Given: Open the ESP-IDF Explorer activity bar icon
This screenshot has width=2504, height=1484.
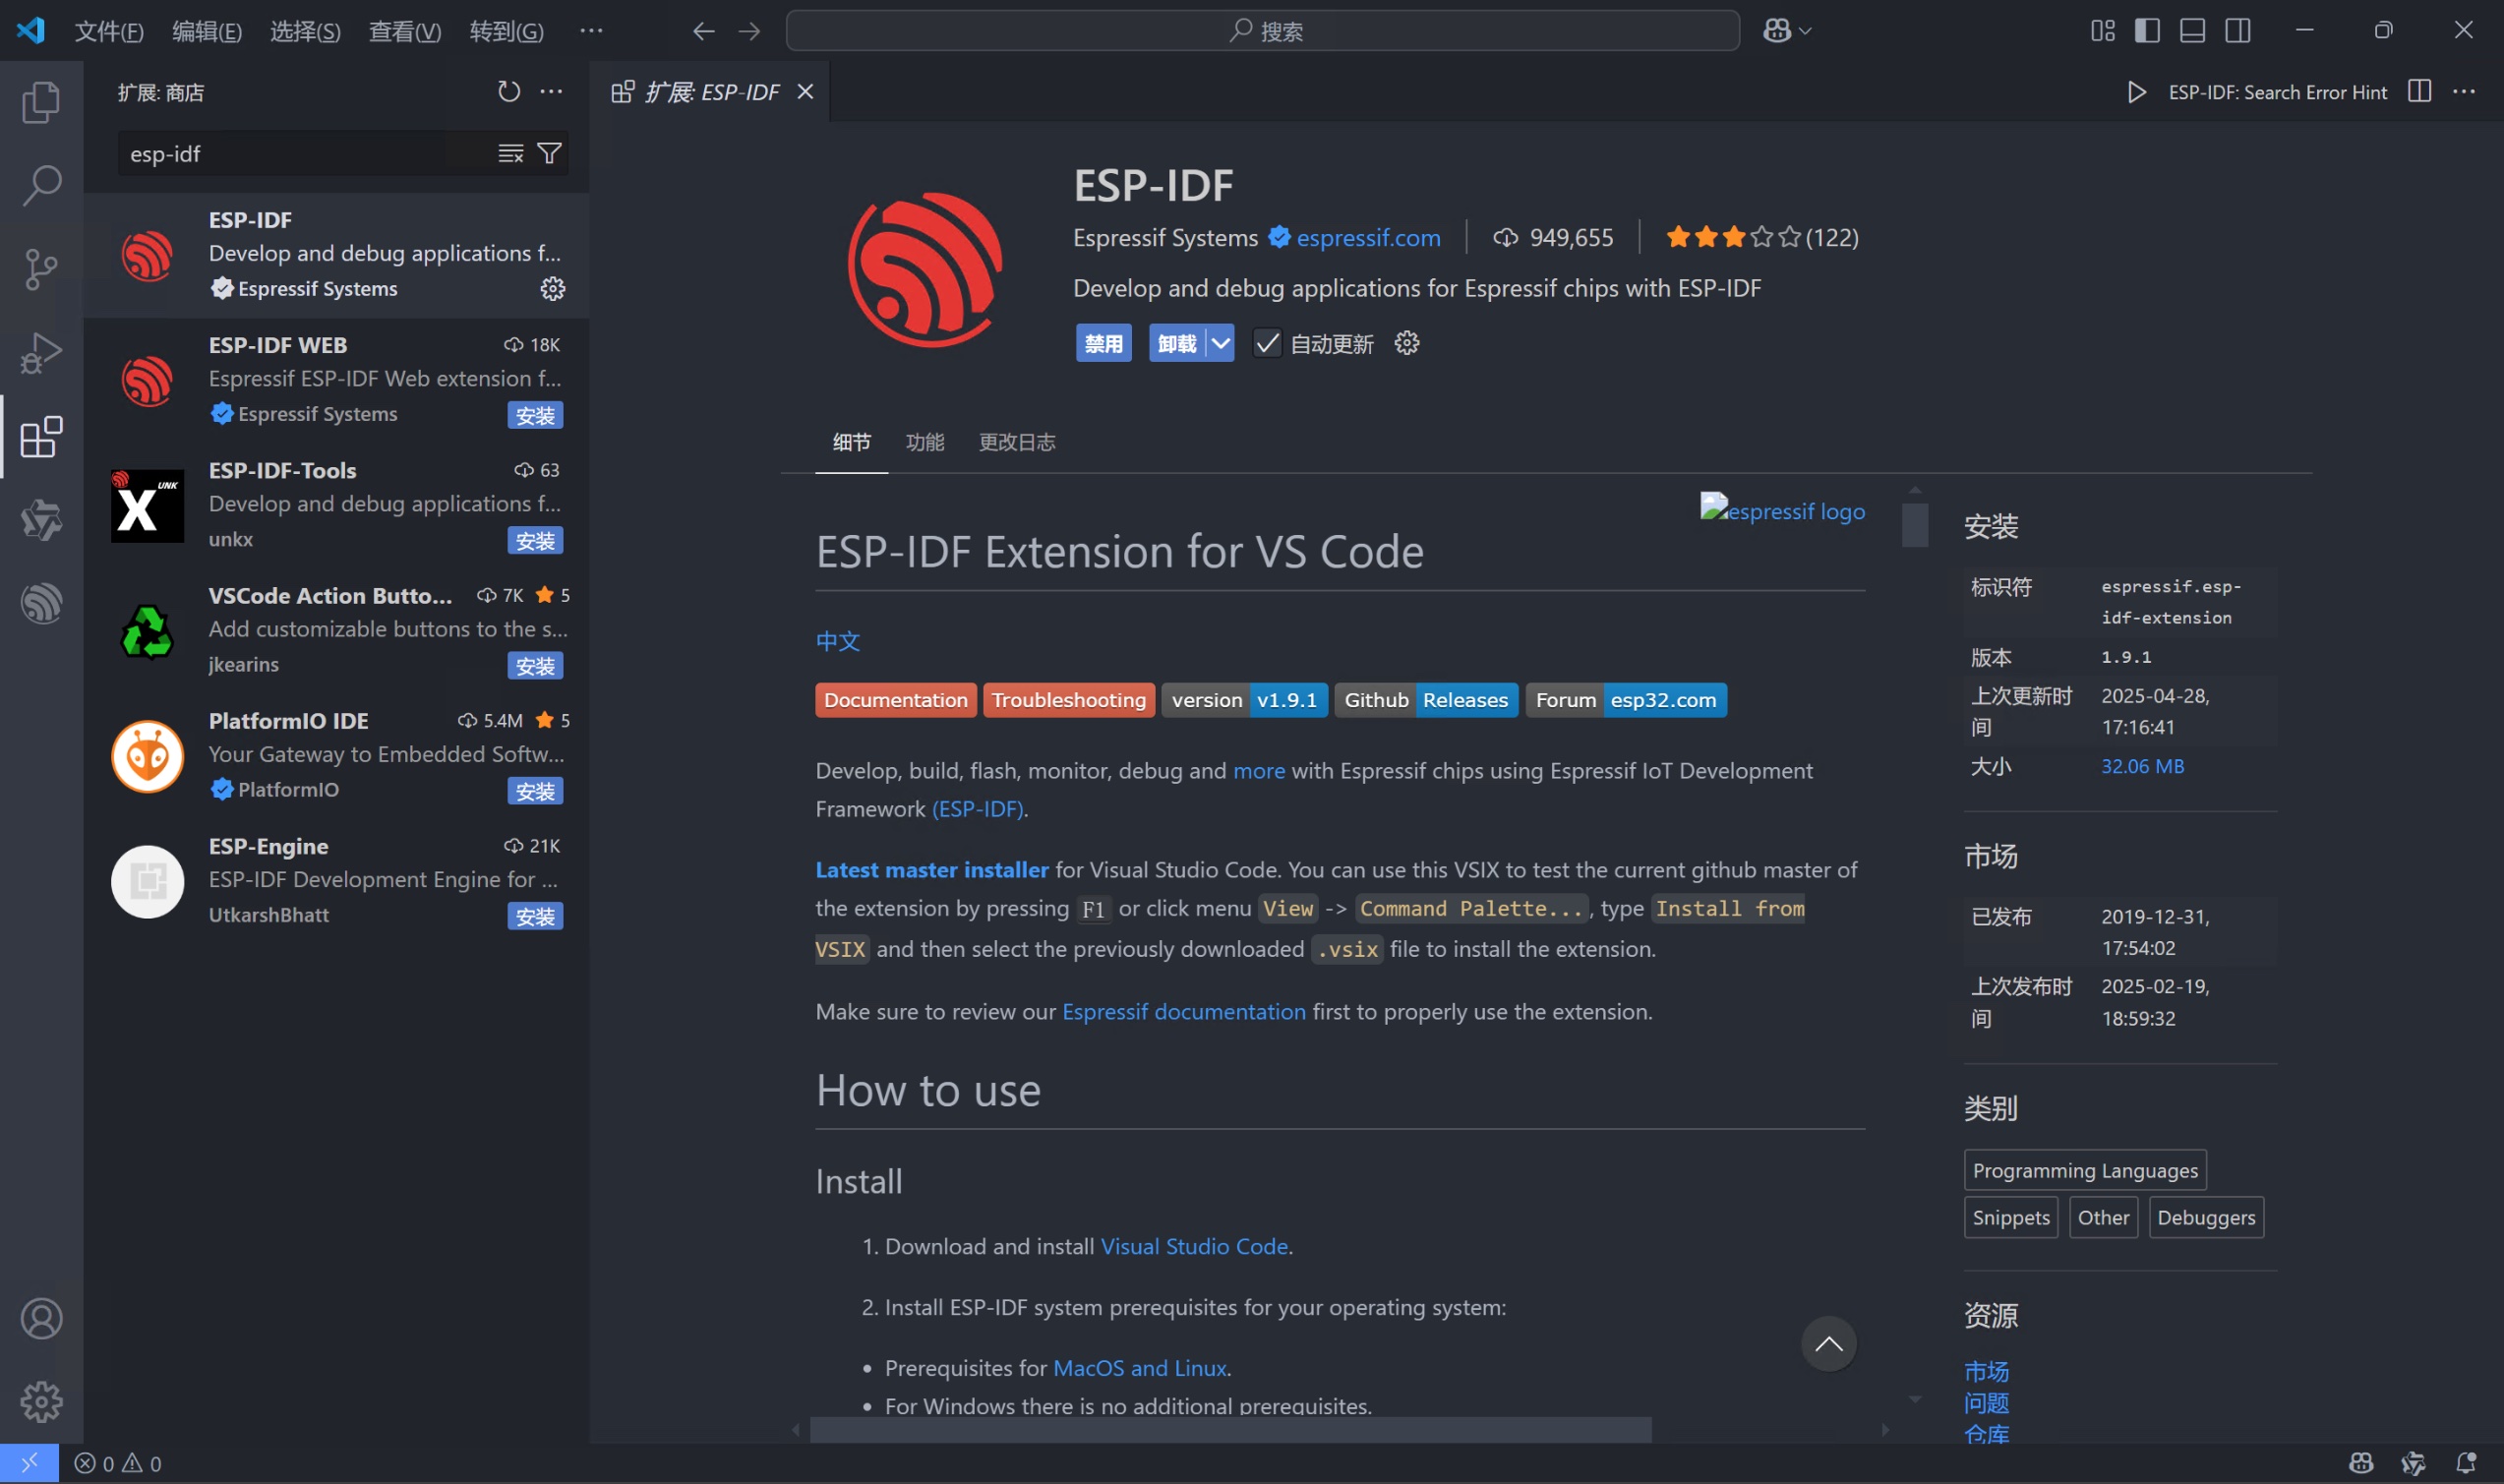Looking at the screenshot, I should tap(41, 603).
